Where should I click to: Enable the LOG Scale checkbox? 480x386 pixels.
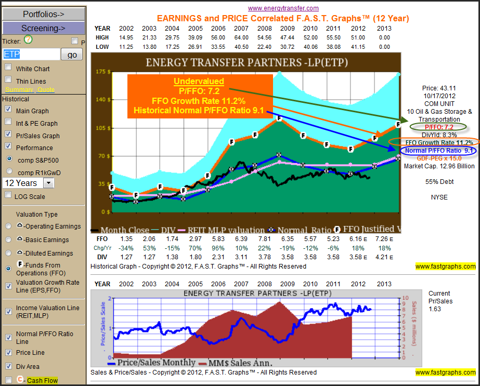click(x=8, y=195)
